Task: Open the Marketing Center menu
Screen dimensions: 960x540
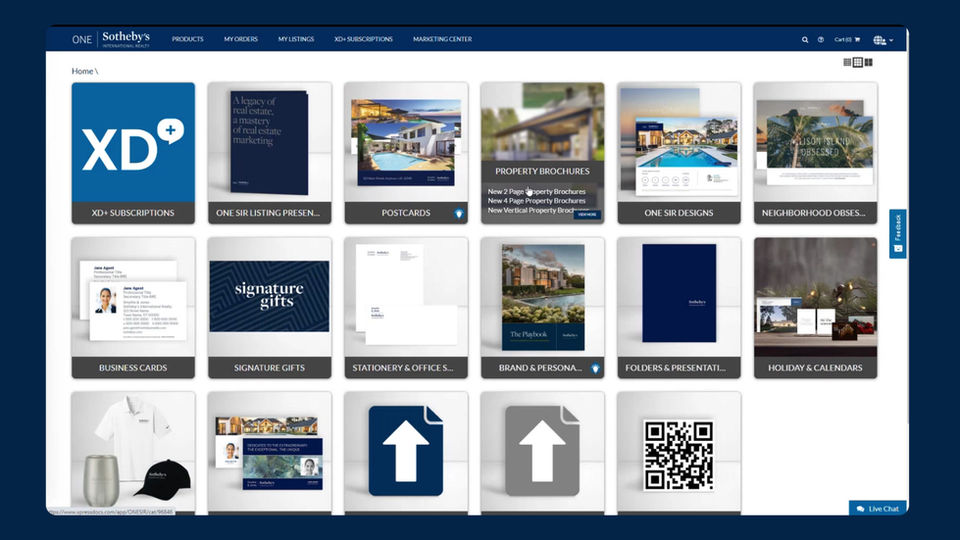Action: click(x=442, y=39)
